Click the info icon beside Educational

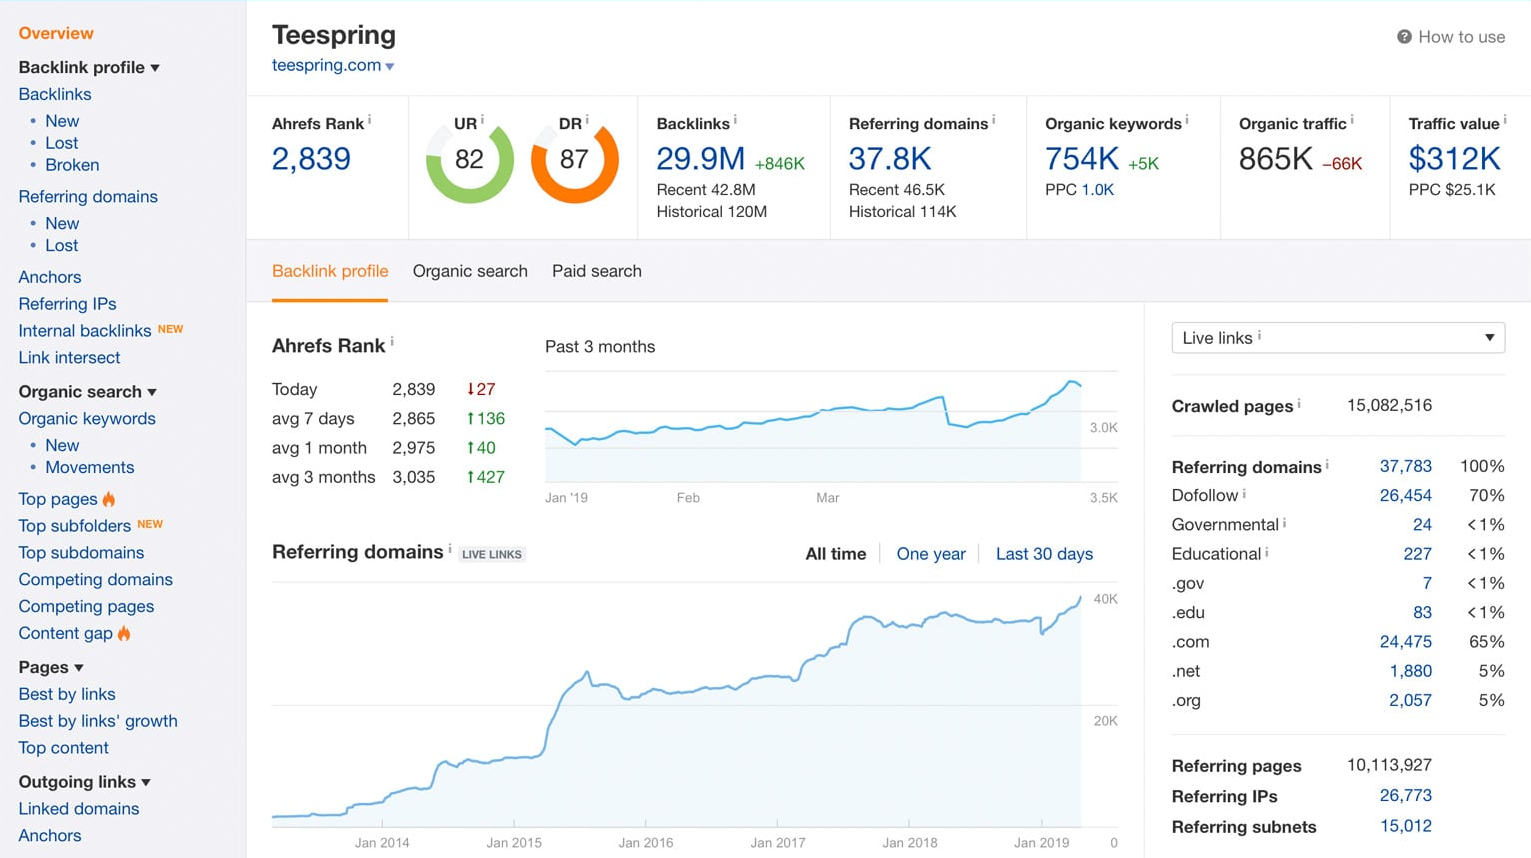[1267, 551]
